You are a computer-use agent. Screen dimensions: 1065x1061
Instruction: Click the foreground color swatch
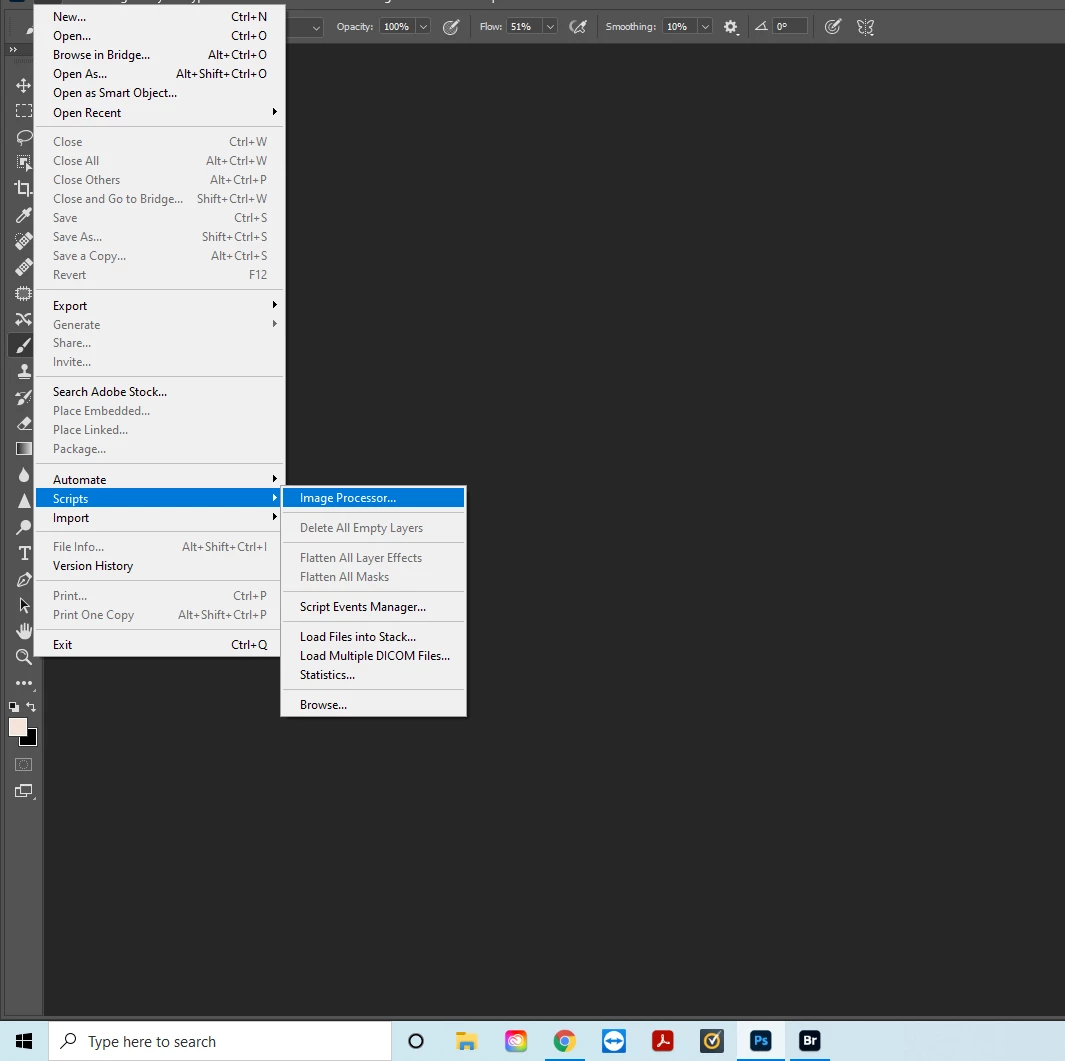(17, 726)
